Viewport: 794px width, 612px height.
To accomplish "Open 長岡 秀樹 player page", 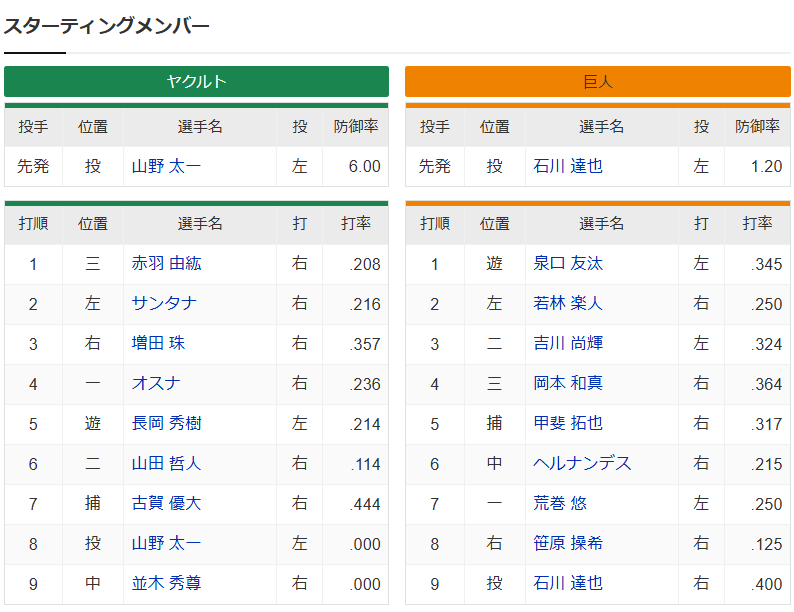I will click(x=166, y=424).
